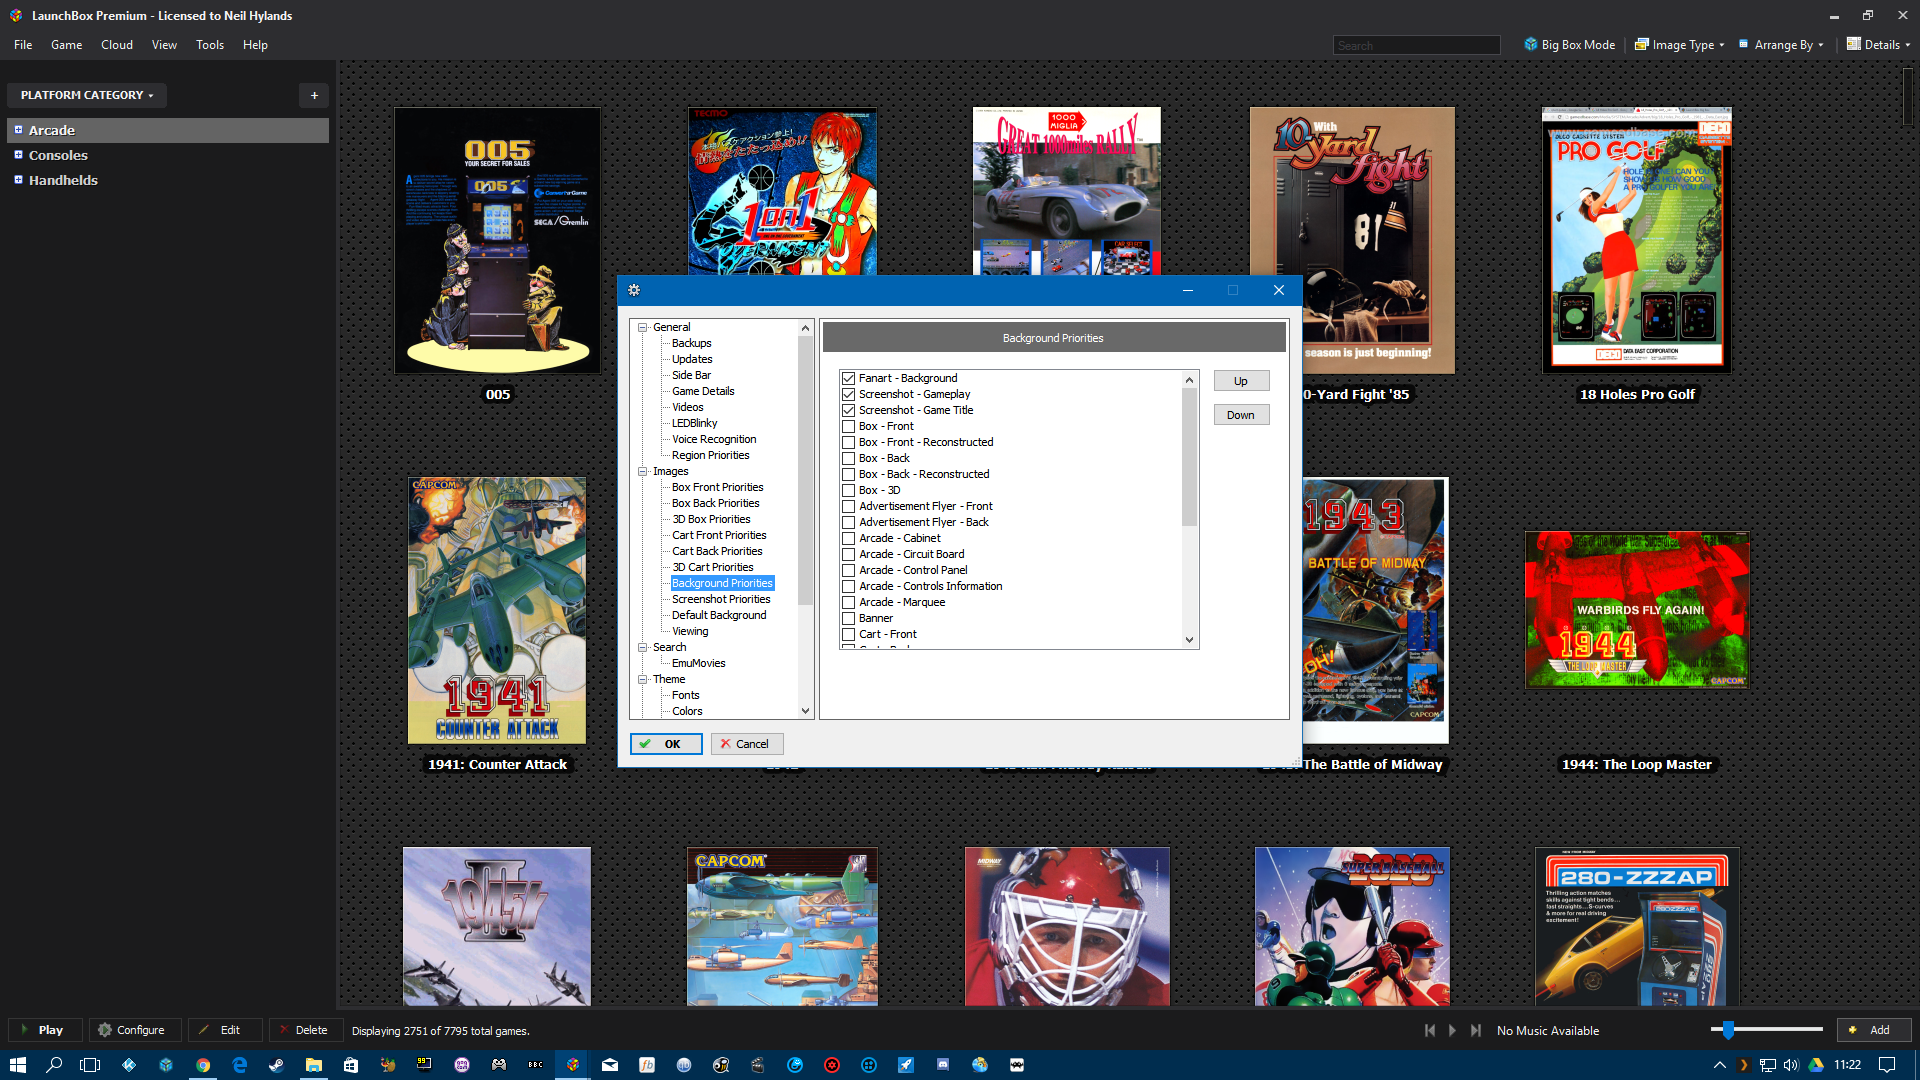Open Big Box Mode
Viewport: 1920px width, 1080px height.
tap(1569, 45)
